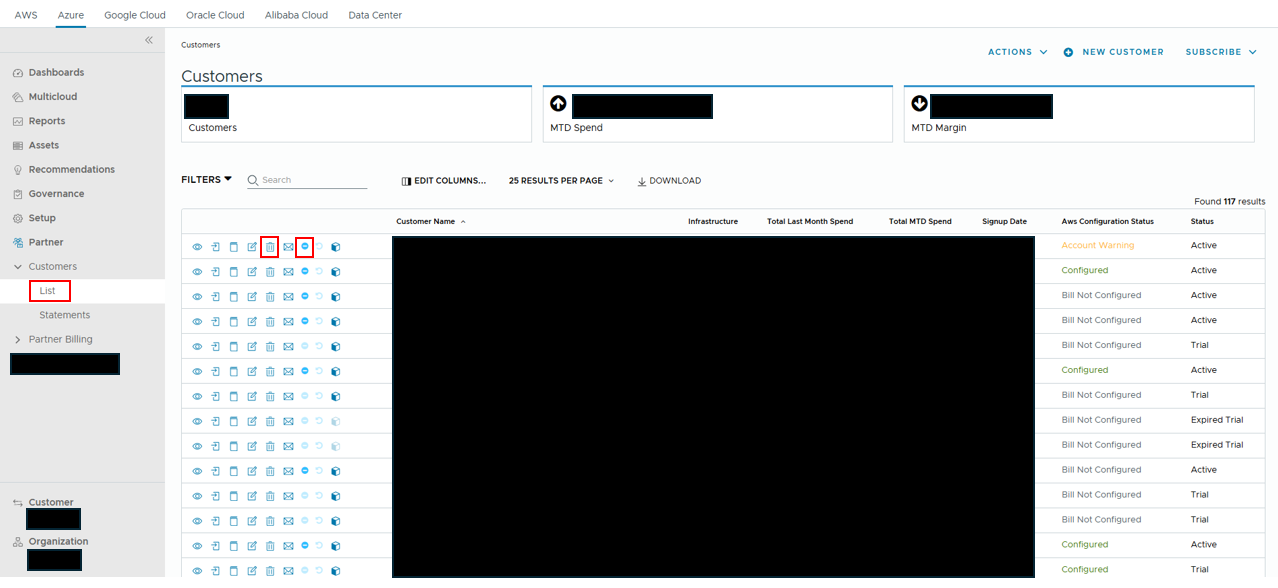Switch to the Azure tab

point(71,15)
